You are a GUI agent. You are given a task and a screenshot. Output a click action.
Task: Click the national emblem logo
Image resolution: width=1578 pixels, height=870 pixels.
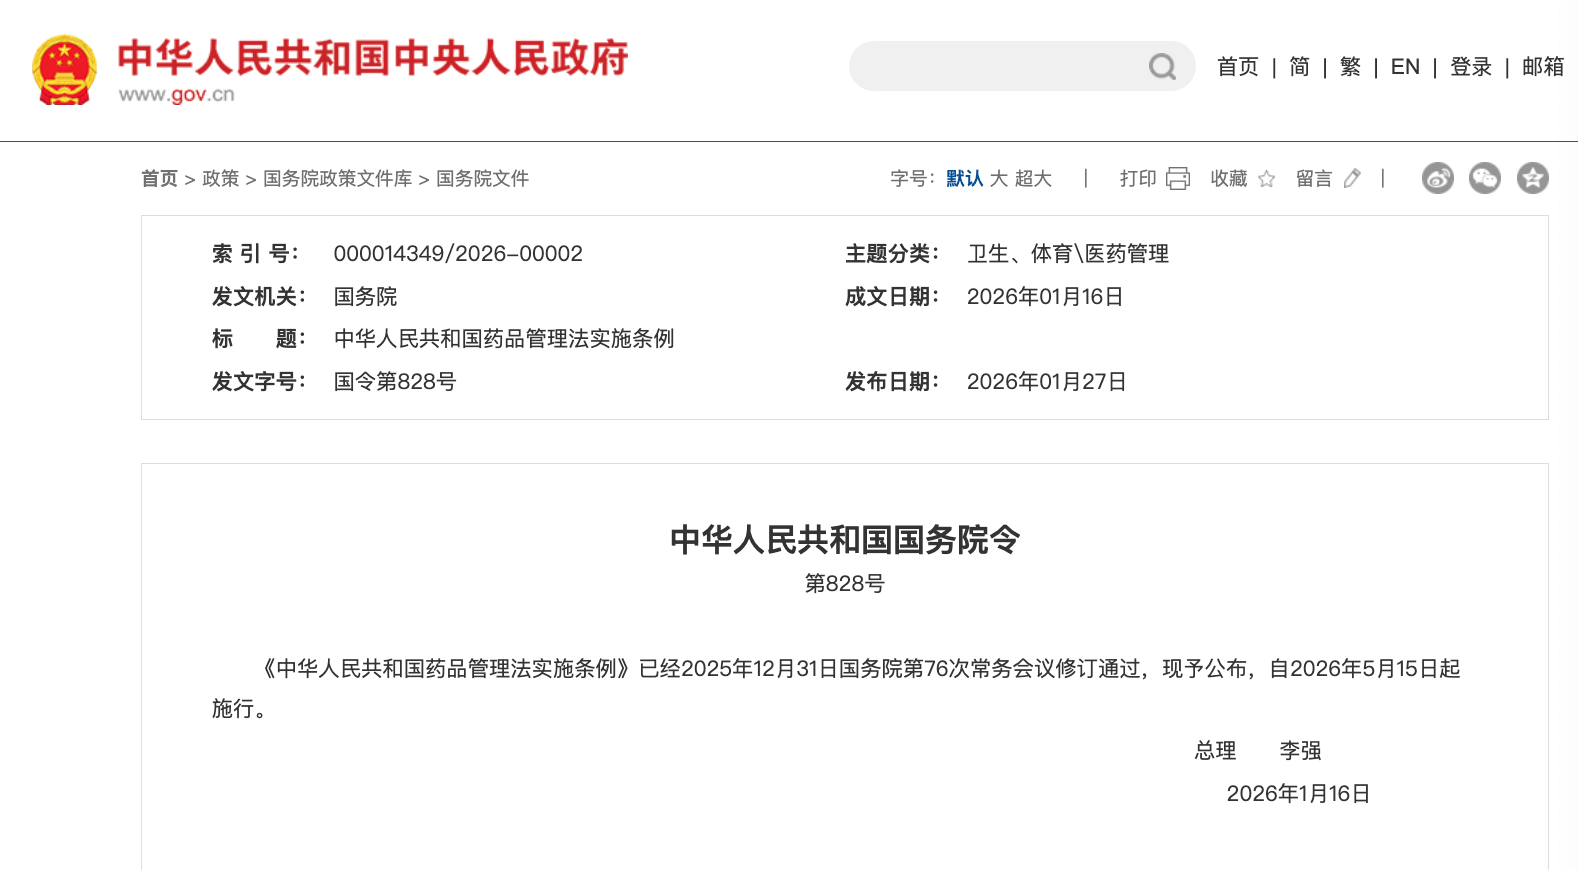click(x=65, y=70)
